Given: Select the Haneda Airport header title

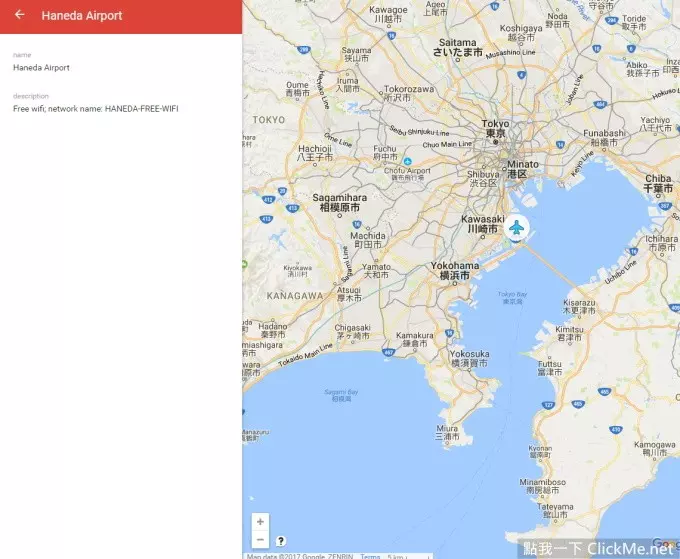Looking at the screenshot, I should coord(82,16).
